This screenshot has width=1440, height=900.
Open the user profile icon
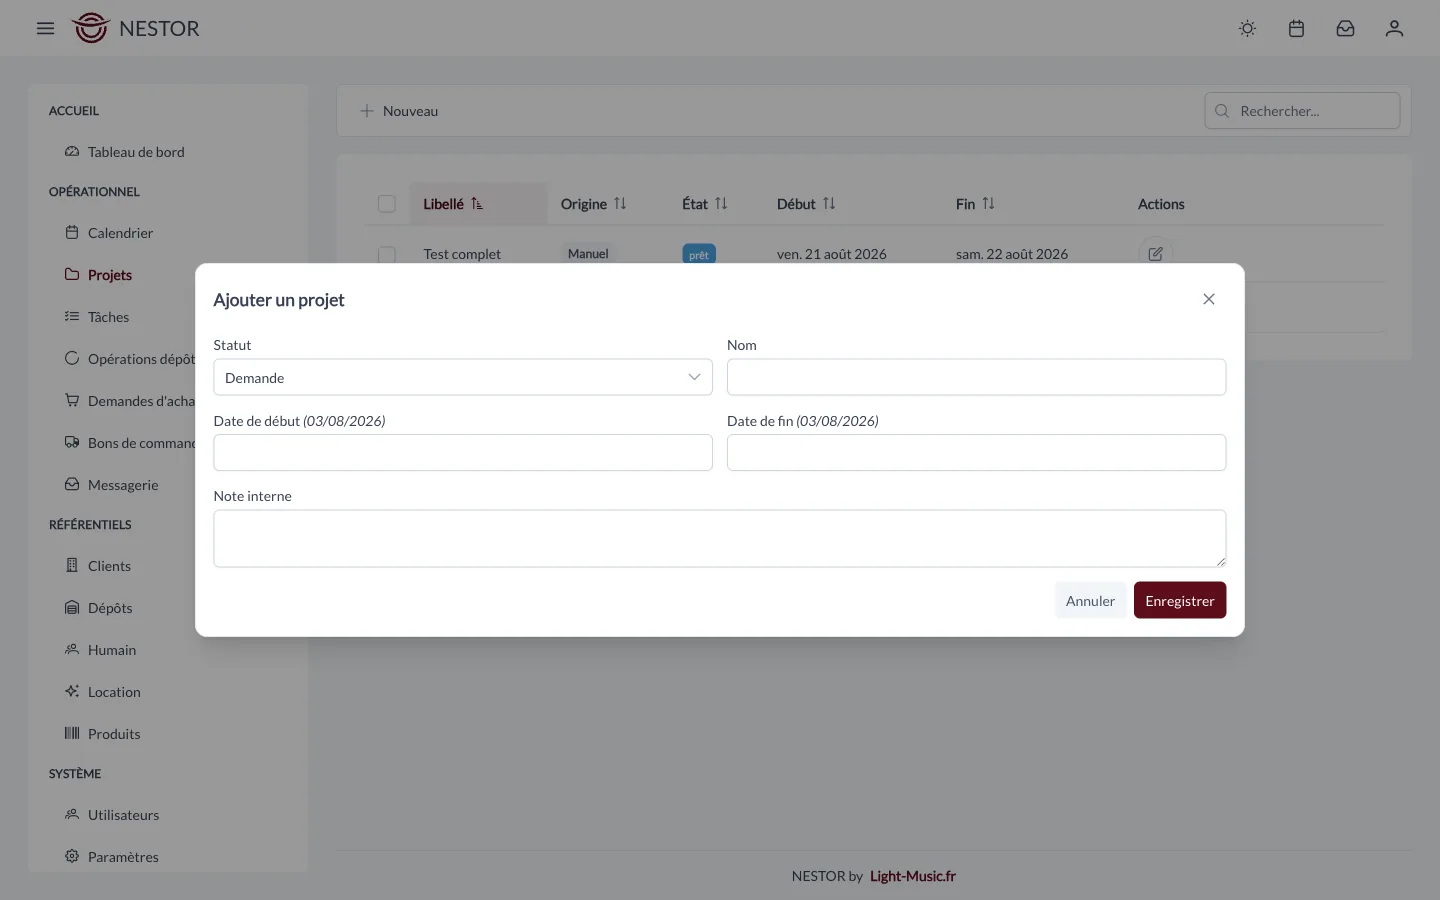point(1394,29)
